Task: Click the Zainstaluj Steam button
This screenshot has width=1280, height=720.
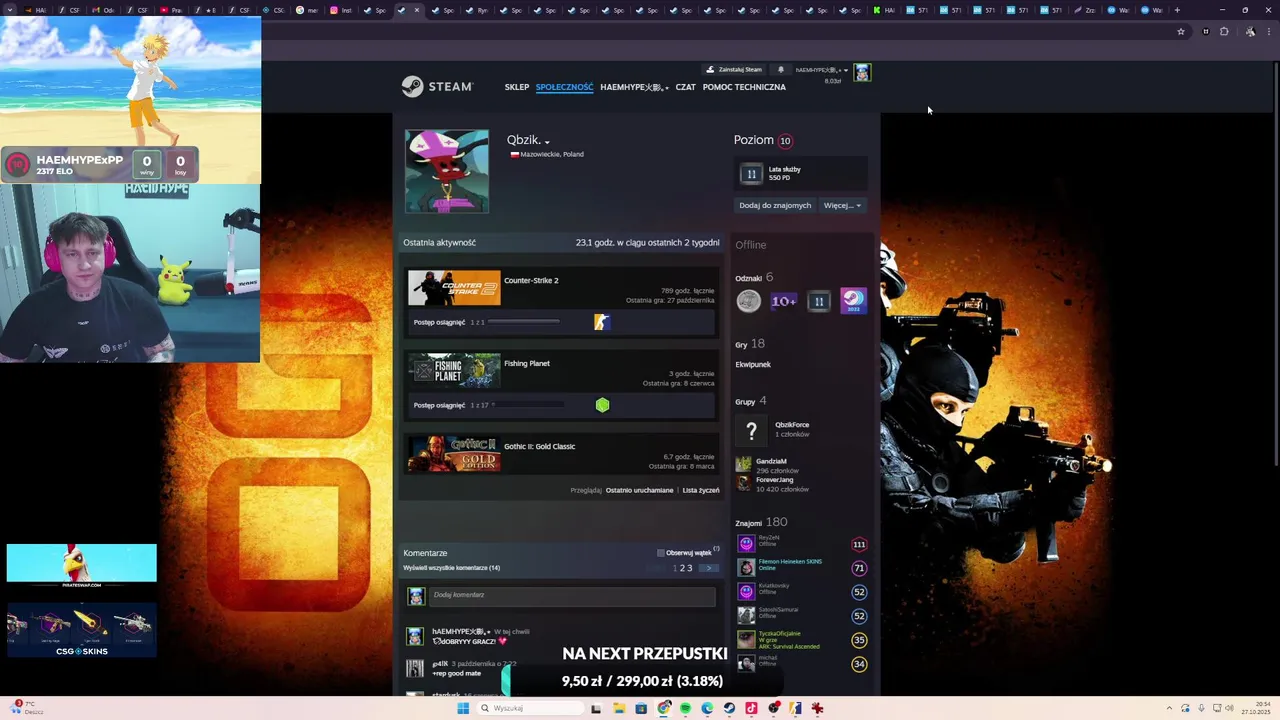Action: 734,70
